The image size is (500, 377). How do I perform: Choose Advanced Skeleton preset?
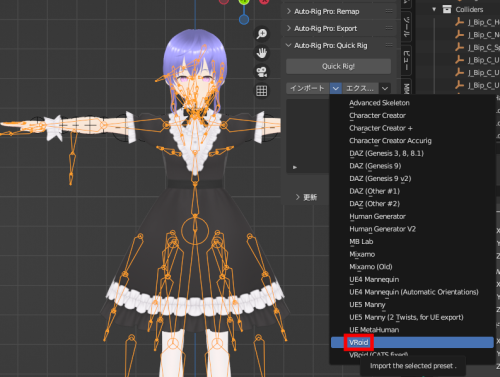[x=379, y=103]
